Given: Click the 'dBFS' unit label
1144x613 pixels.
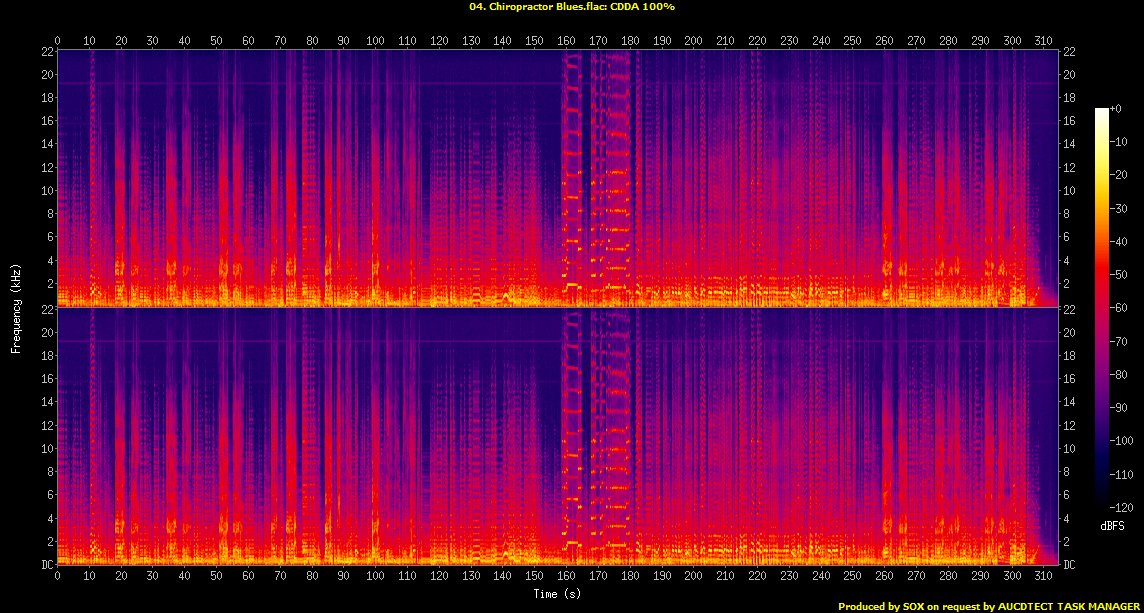Looking at the screenshot, I should [x=1111, y=524].
